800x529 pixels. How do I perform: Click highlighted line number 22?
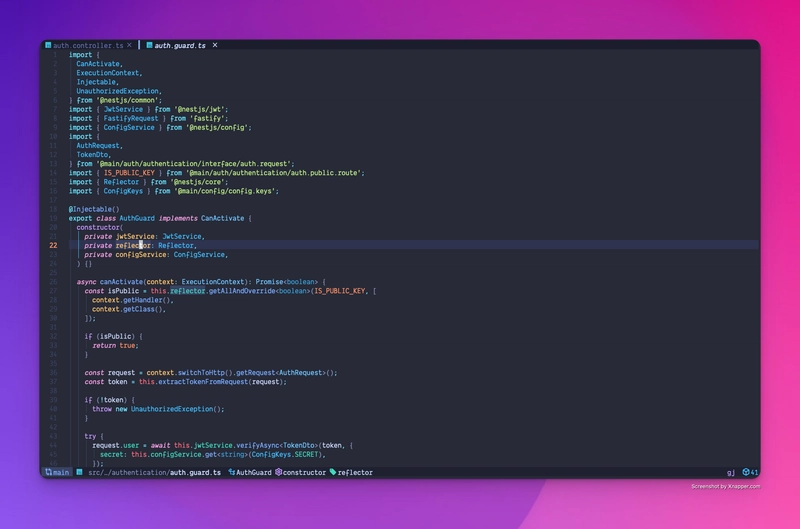point(53,245)
